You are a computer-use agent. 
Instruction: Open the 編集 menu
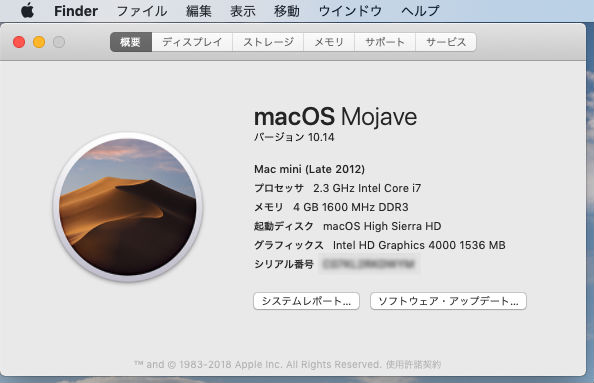click(x=199, y=11)
